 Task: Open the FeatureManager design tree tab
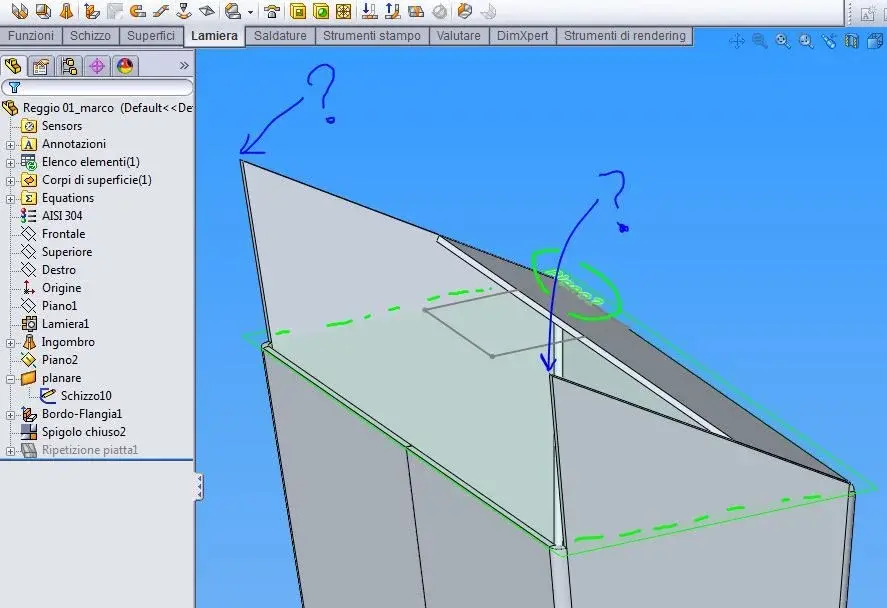(13, 66)
